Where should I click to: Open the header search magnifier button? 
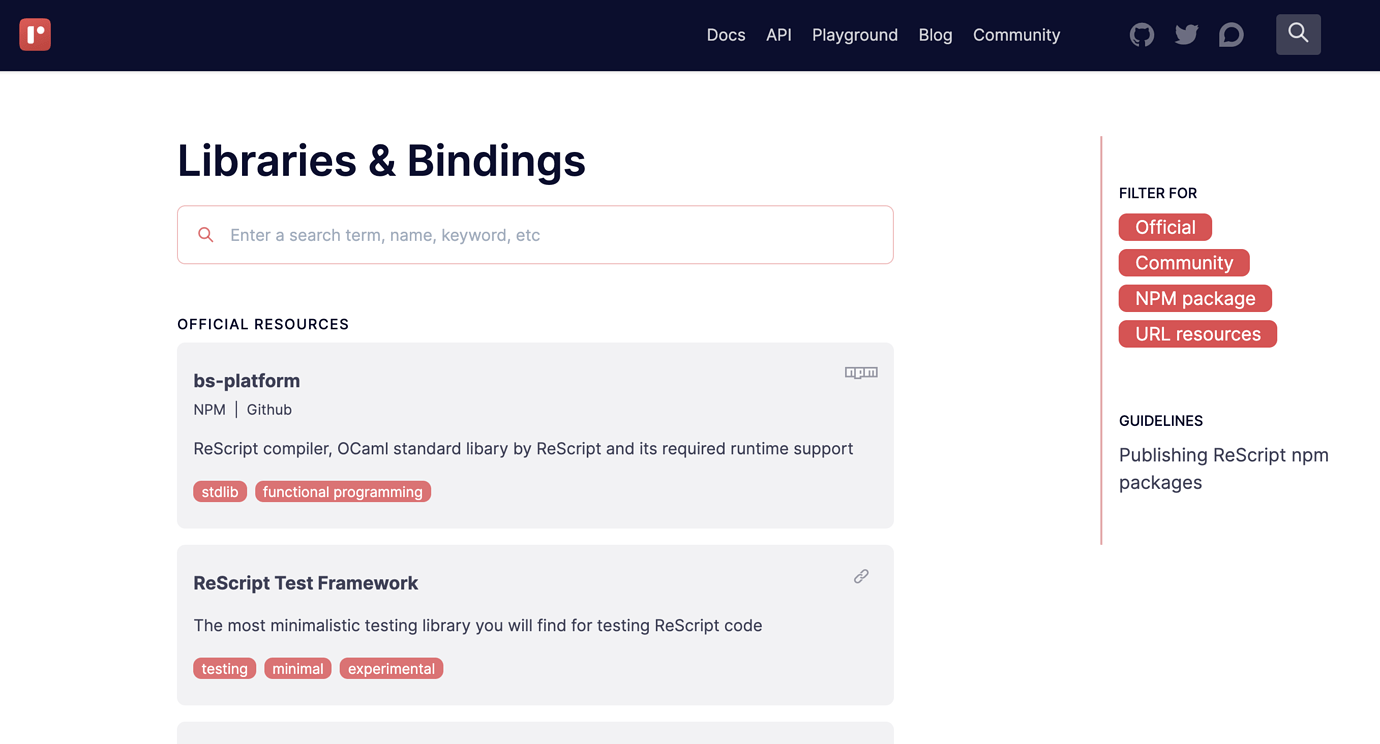1298,34
